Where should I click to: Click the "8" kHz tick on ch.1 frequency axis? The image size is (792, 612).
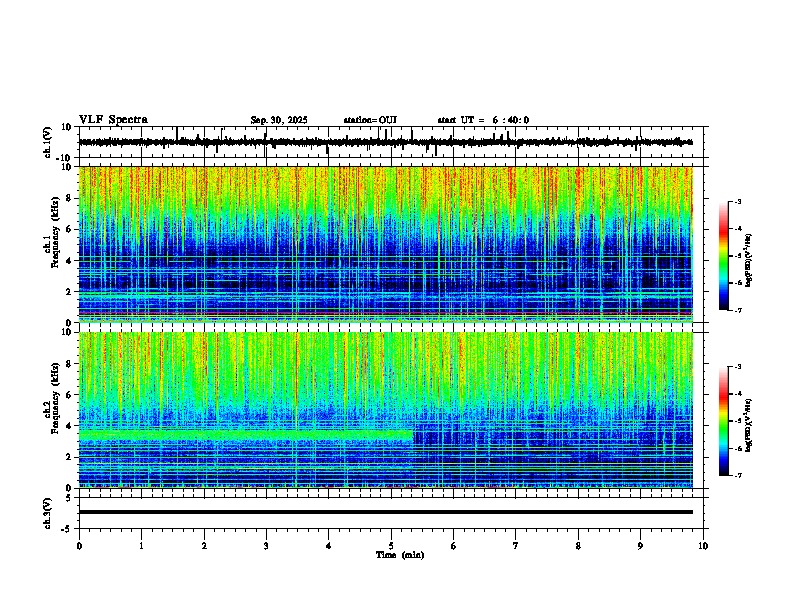click(x=70, y=198)
